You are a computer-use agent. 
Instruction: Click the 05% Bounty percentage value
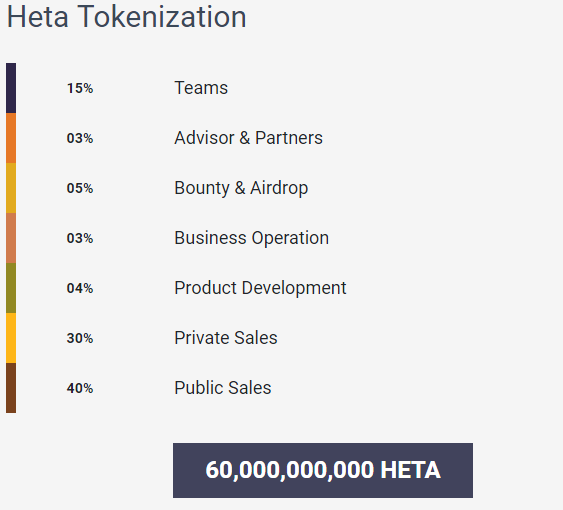(80, 188)
